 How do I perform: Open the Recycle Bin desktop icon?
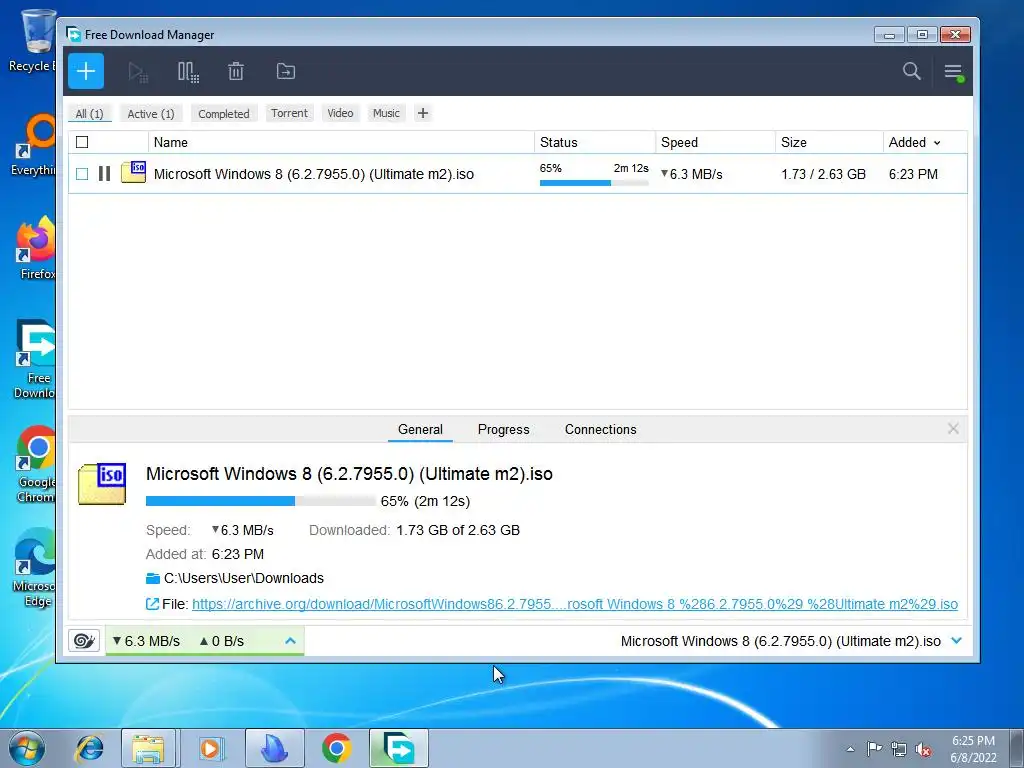click(34, 40)
